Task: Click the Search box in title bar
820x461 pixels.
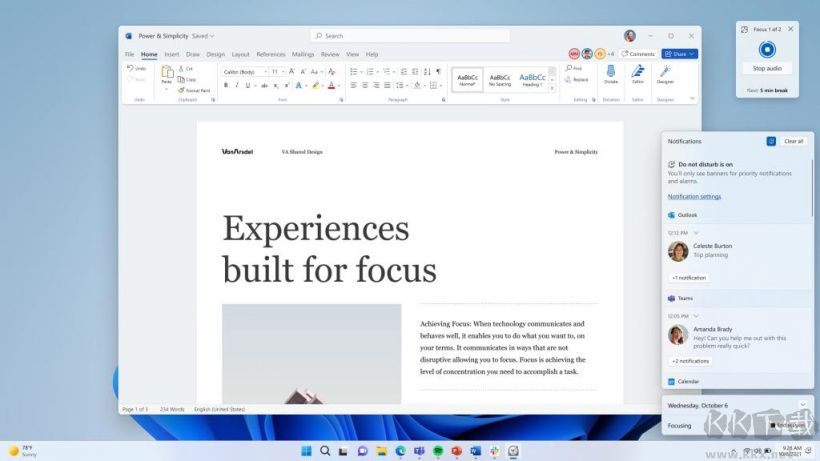Action: [x=380, y=36]
